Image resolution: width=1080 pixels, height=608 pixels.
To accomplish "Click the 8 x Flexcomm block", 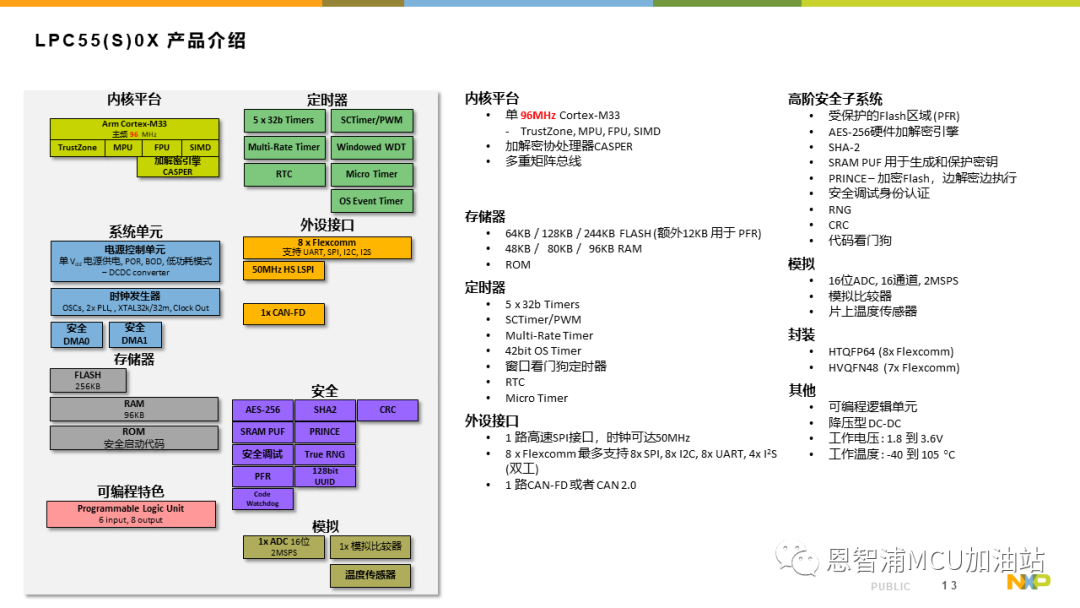I will [x=327, y=247].
